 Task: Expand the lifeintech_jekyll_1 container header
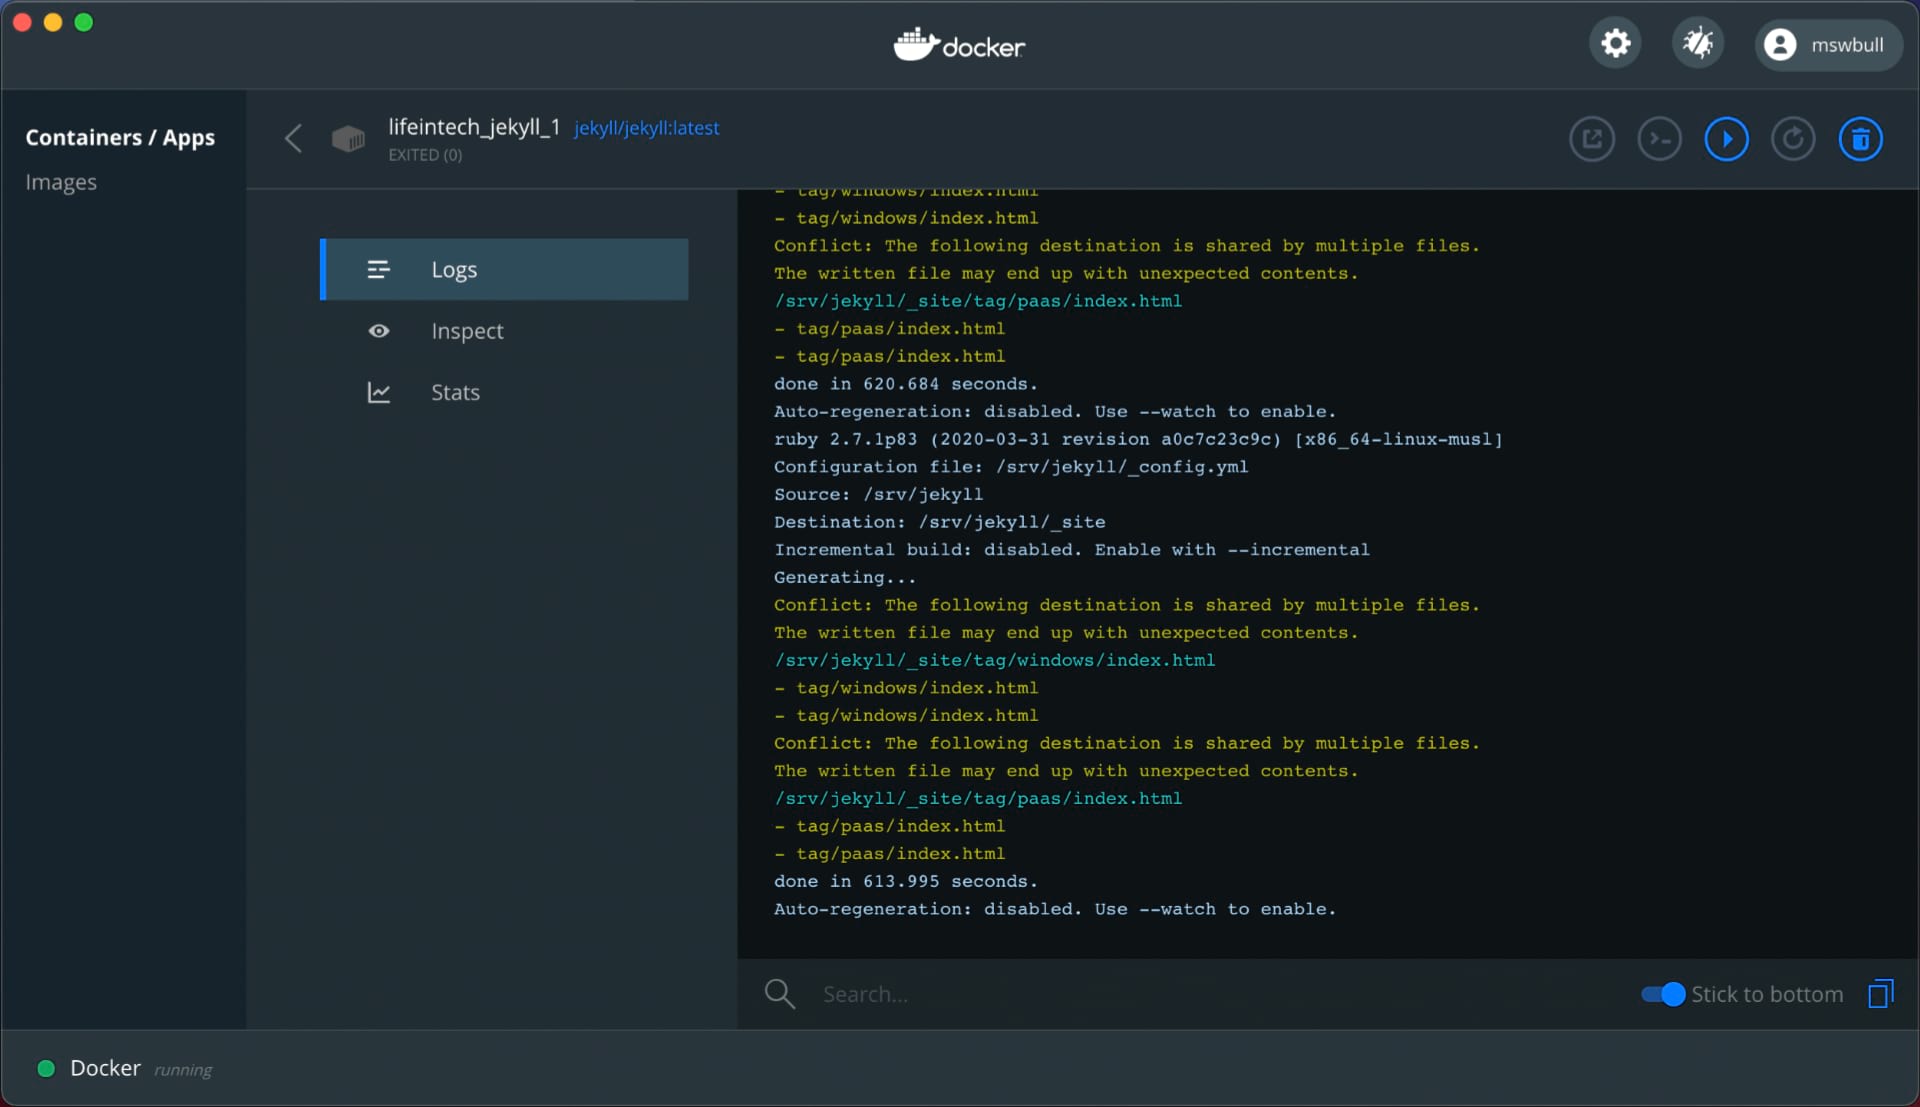[x=474, y=127]
